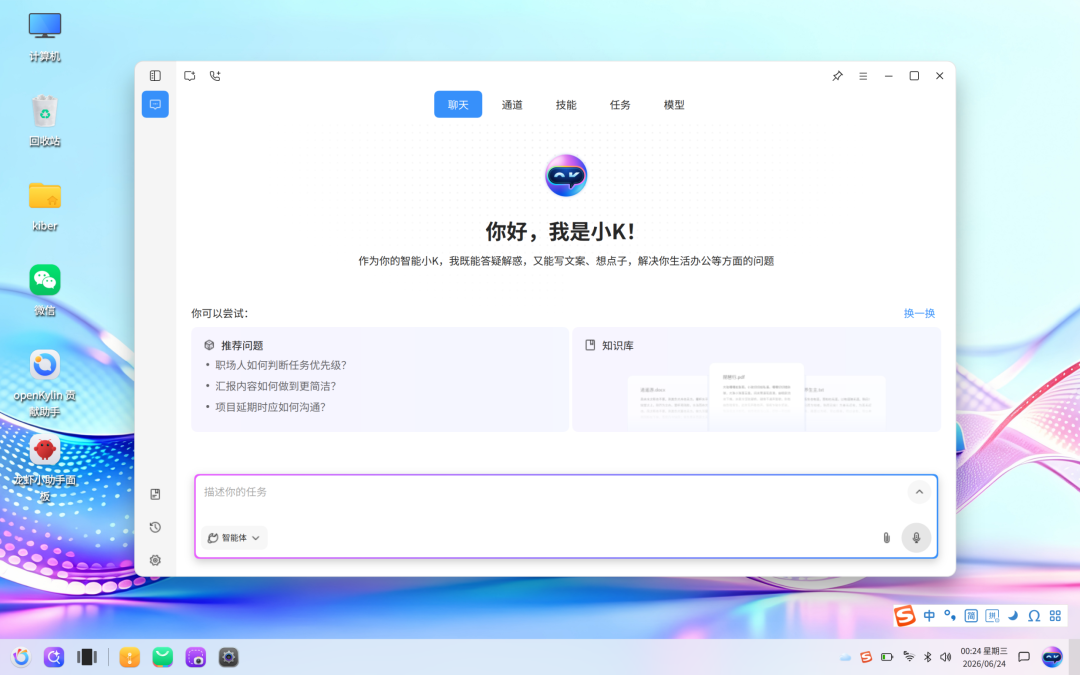Open the 计算机 desktop icon
The width and height of the screenshot is (1080, 675).
[45, 37]
